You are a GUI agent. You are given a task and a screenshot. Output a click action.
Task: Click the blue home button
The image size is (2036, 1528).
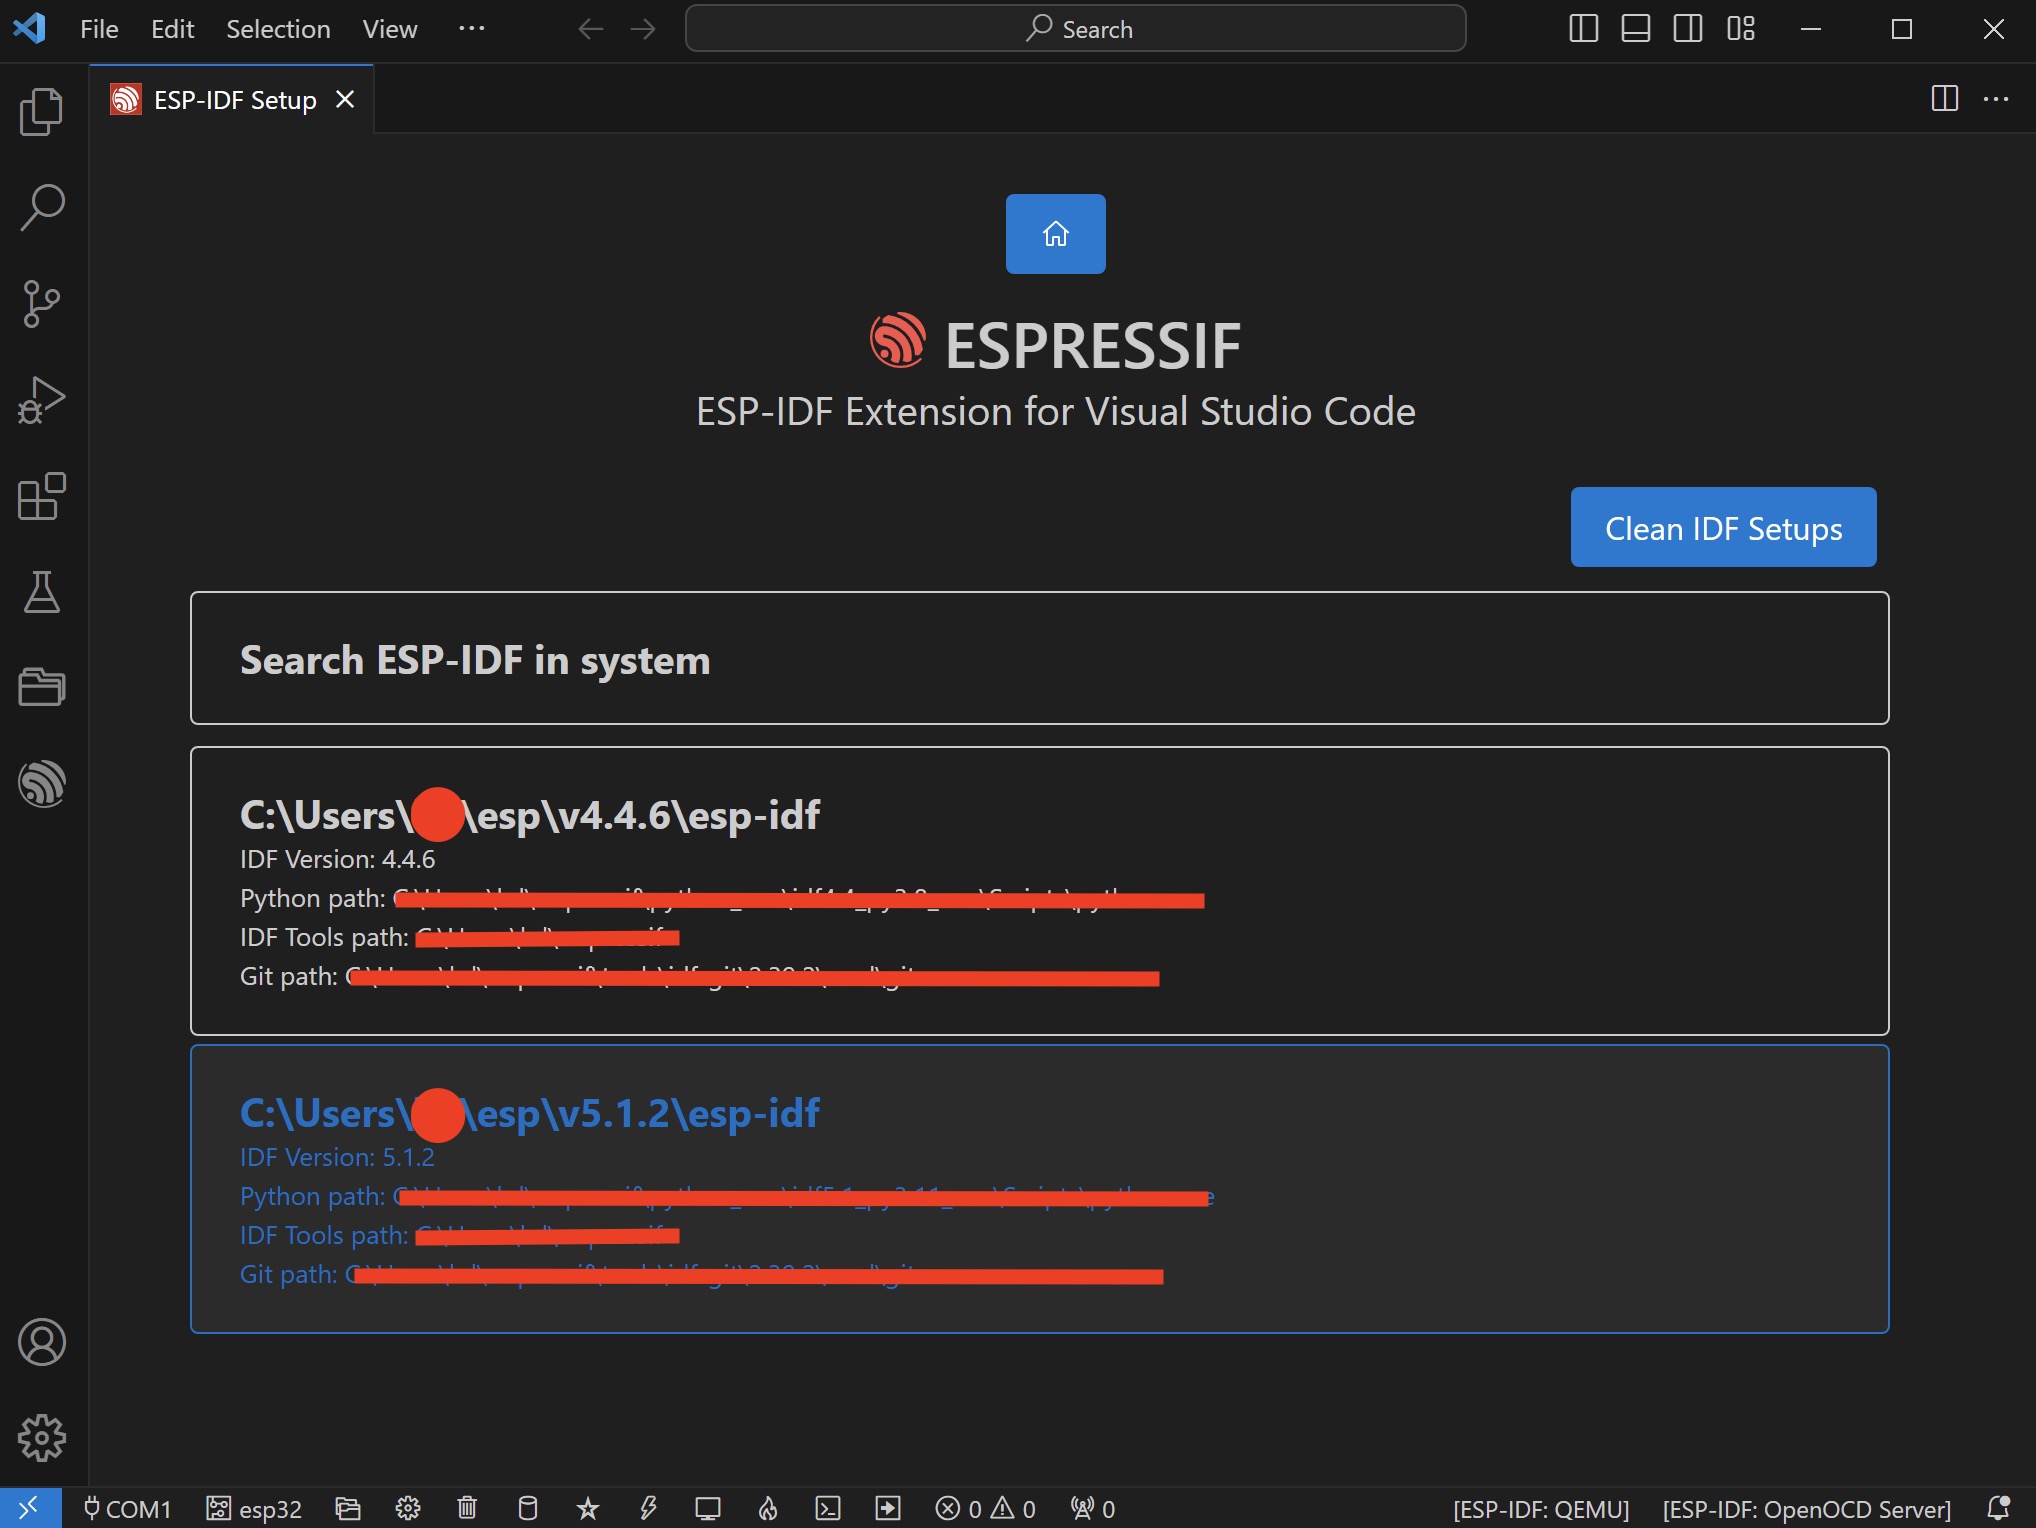click(1055, 234)
